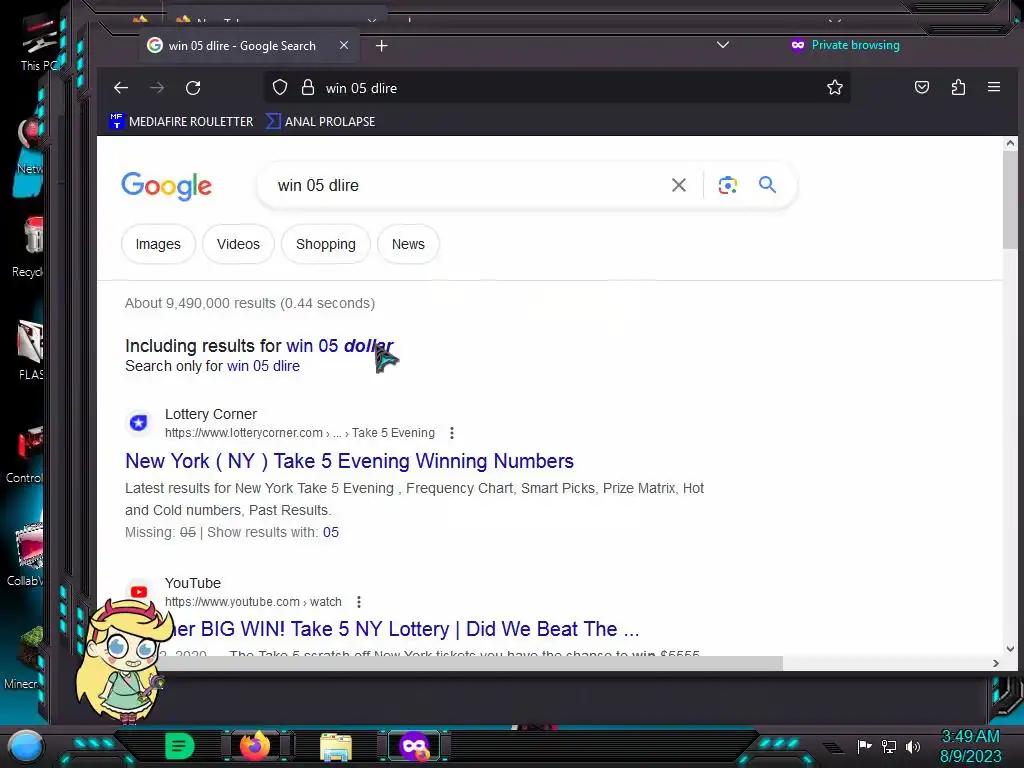Open tracking protection shield icon
Viewport: 1024px width, 768px height.
(x=280, y=88)
